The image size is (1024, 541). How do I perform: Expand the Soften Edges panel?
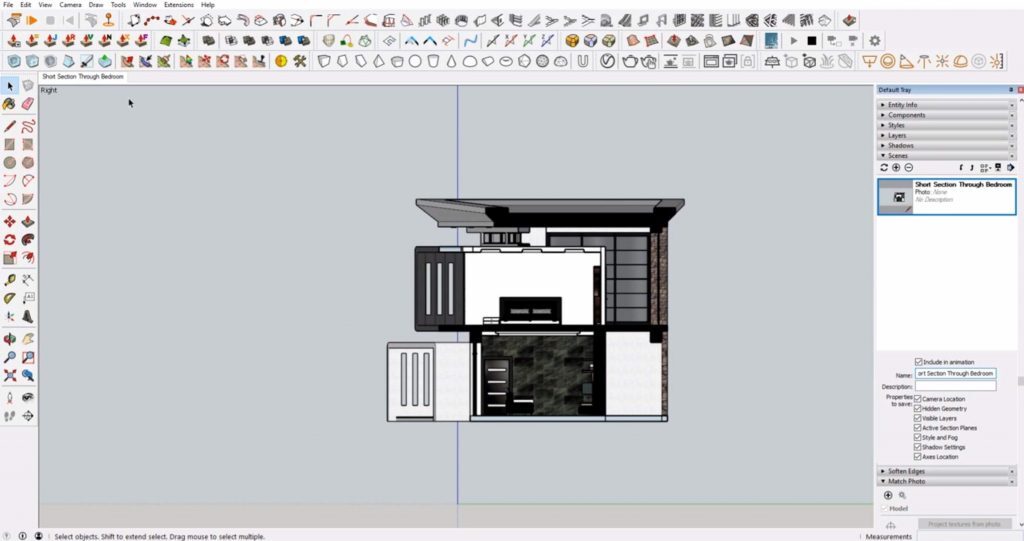tap(946, 471)
